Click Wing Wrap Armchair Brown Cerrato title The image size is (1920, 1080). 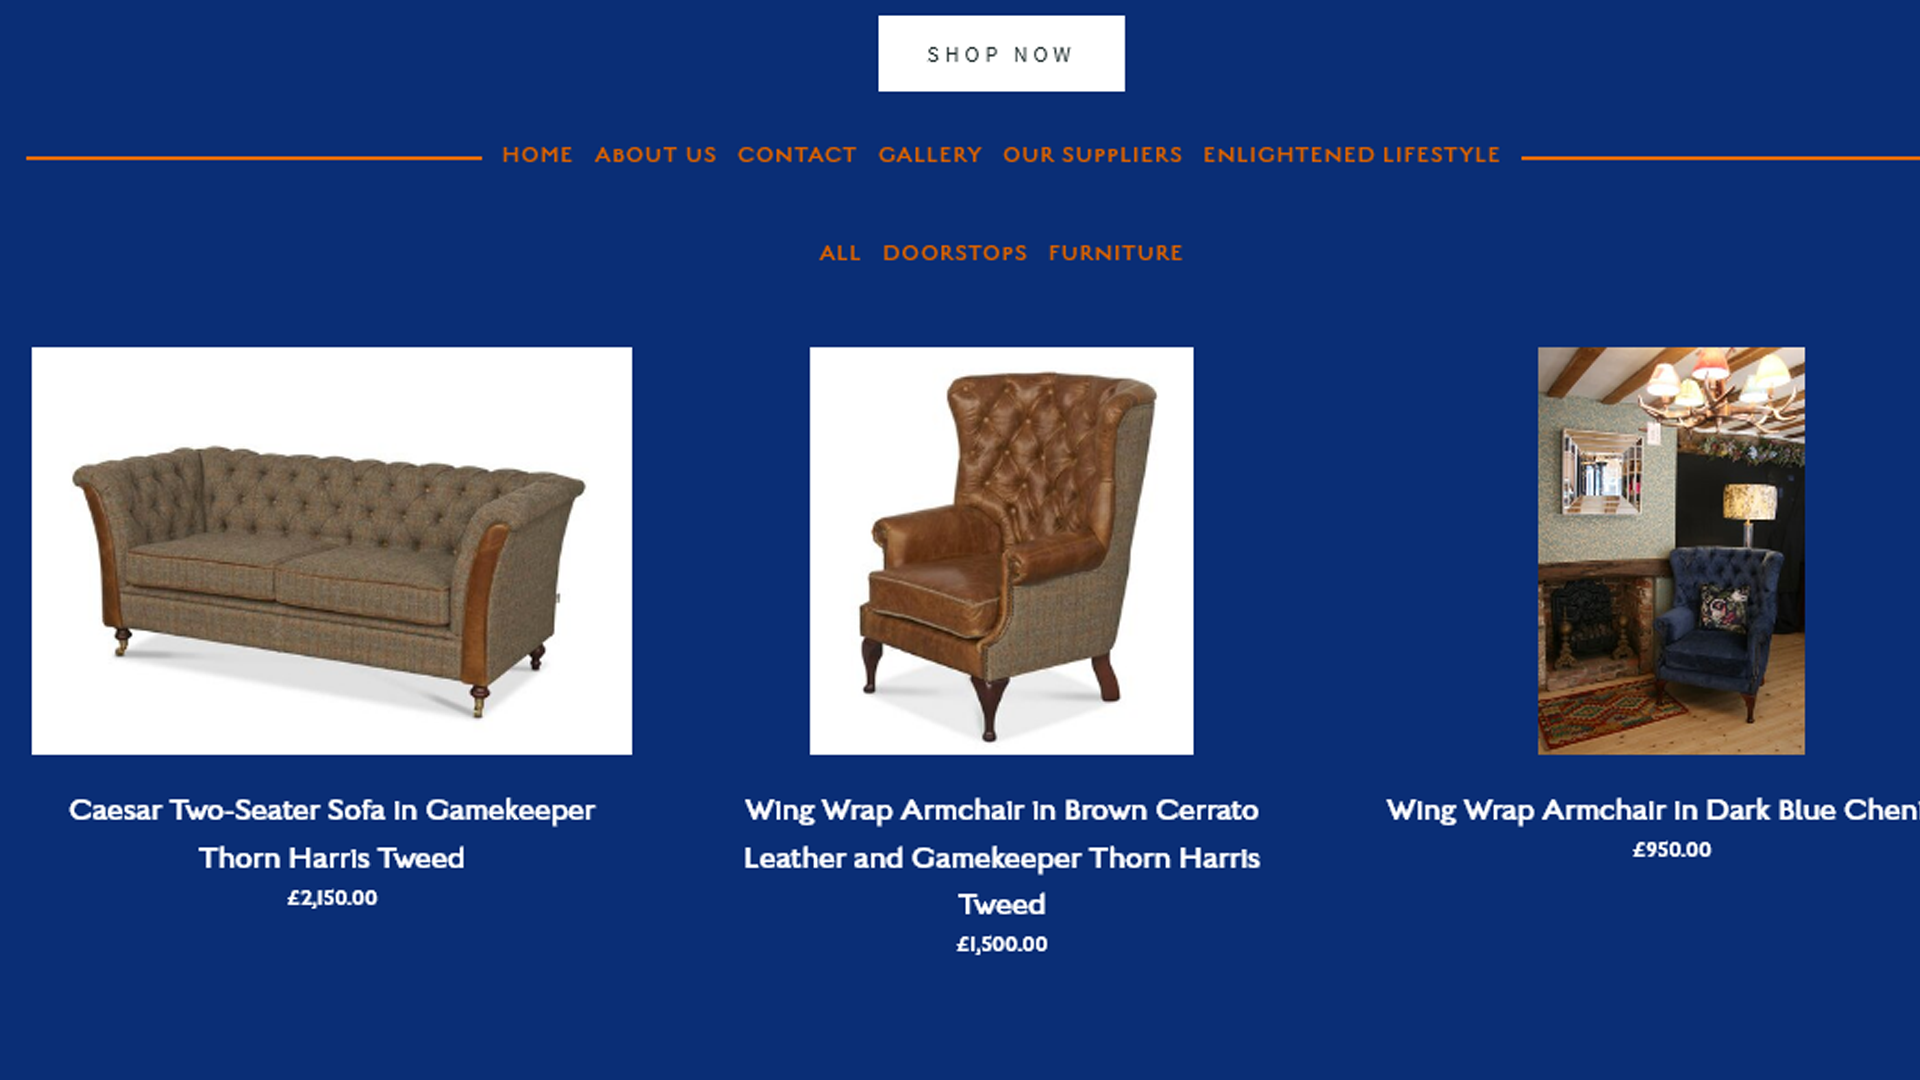pyautogui.click(x=1001, y=857)
